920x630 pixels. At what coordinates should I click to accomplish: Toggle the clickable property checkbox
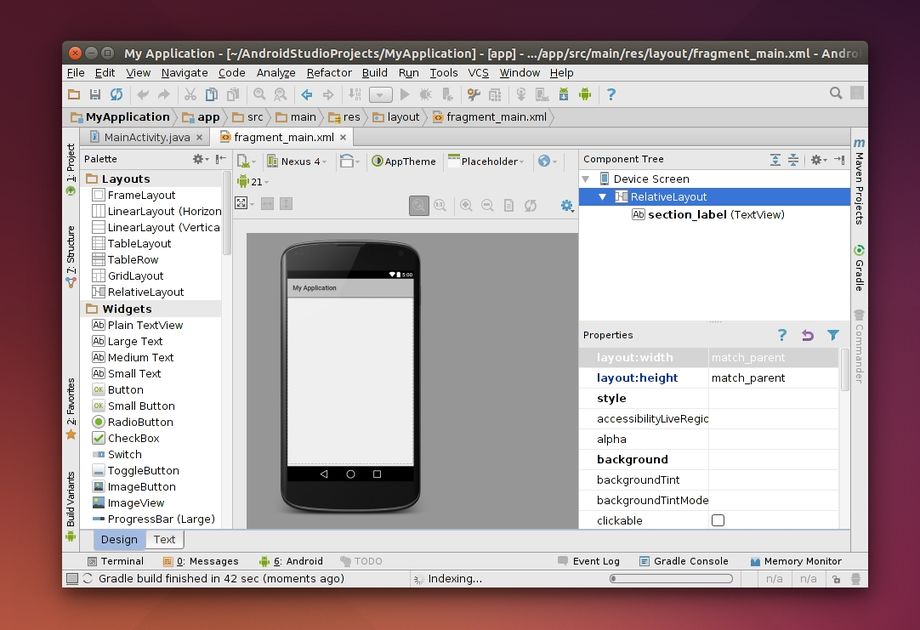pyautogui.click(x=718, y=520)
